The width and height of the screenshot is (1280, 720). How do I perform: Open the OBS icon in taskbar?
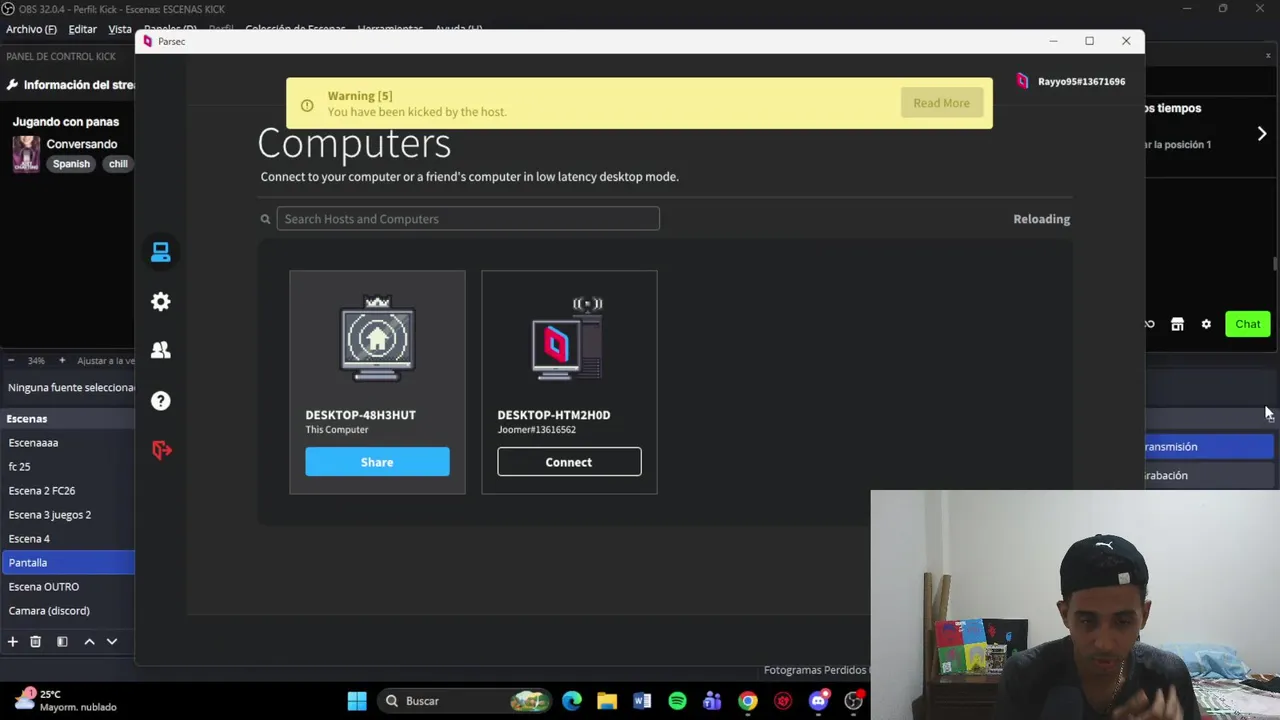click(854, 701)
